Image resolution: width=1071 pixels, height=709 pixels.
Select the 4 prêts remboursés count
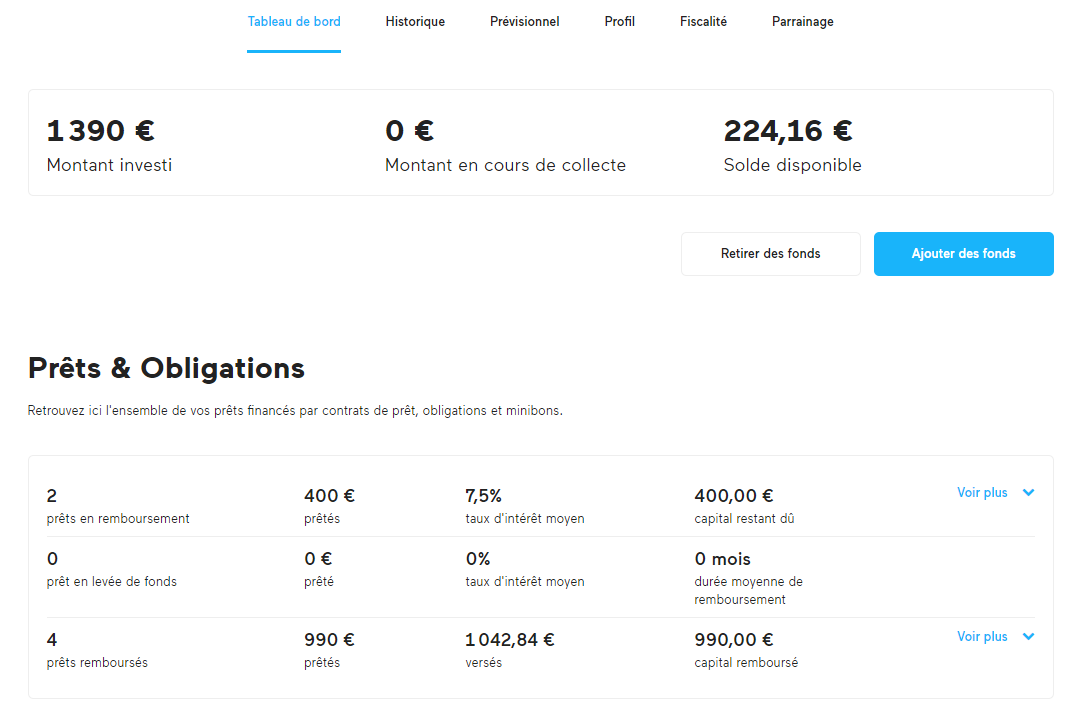click(52, 640)
